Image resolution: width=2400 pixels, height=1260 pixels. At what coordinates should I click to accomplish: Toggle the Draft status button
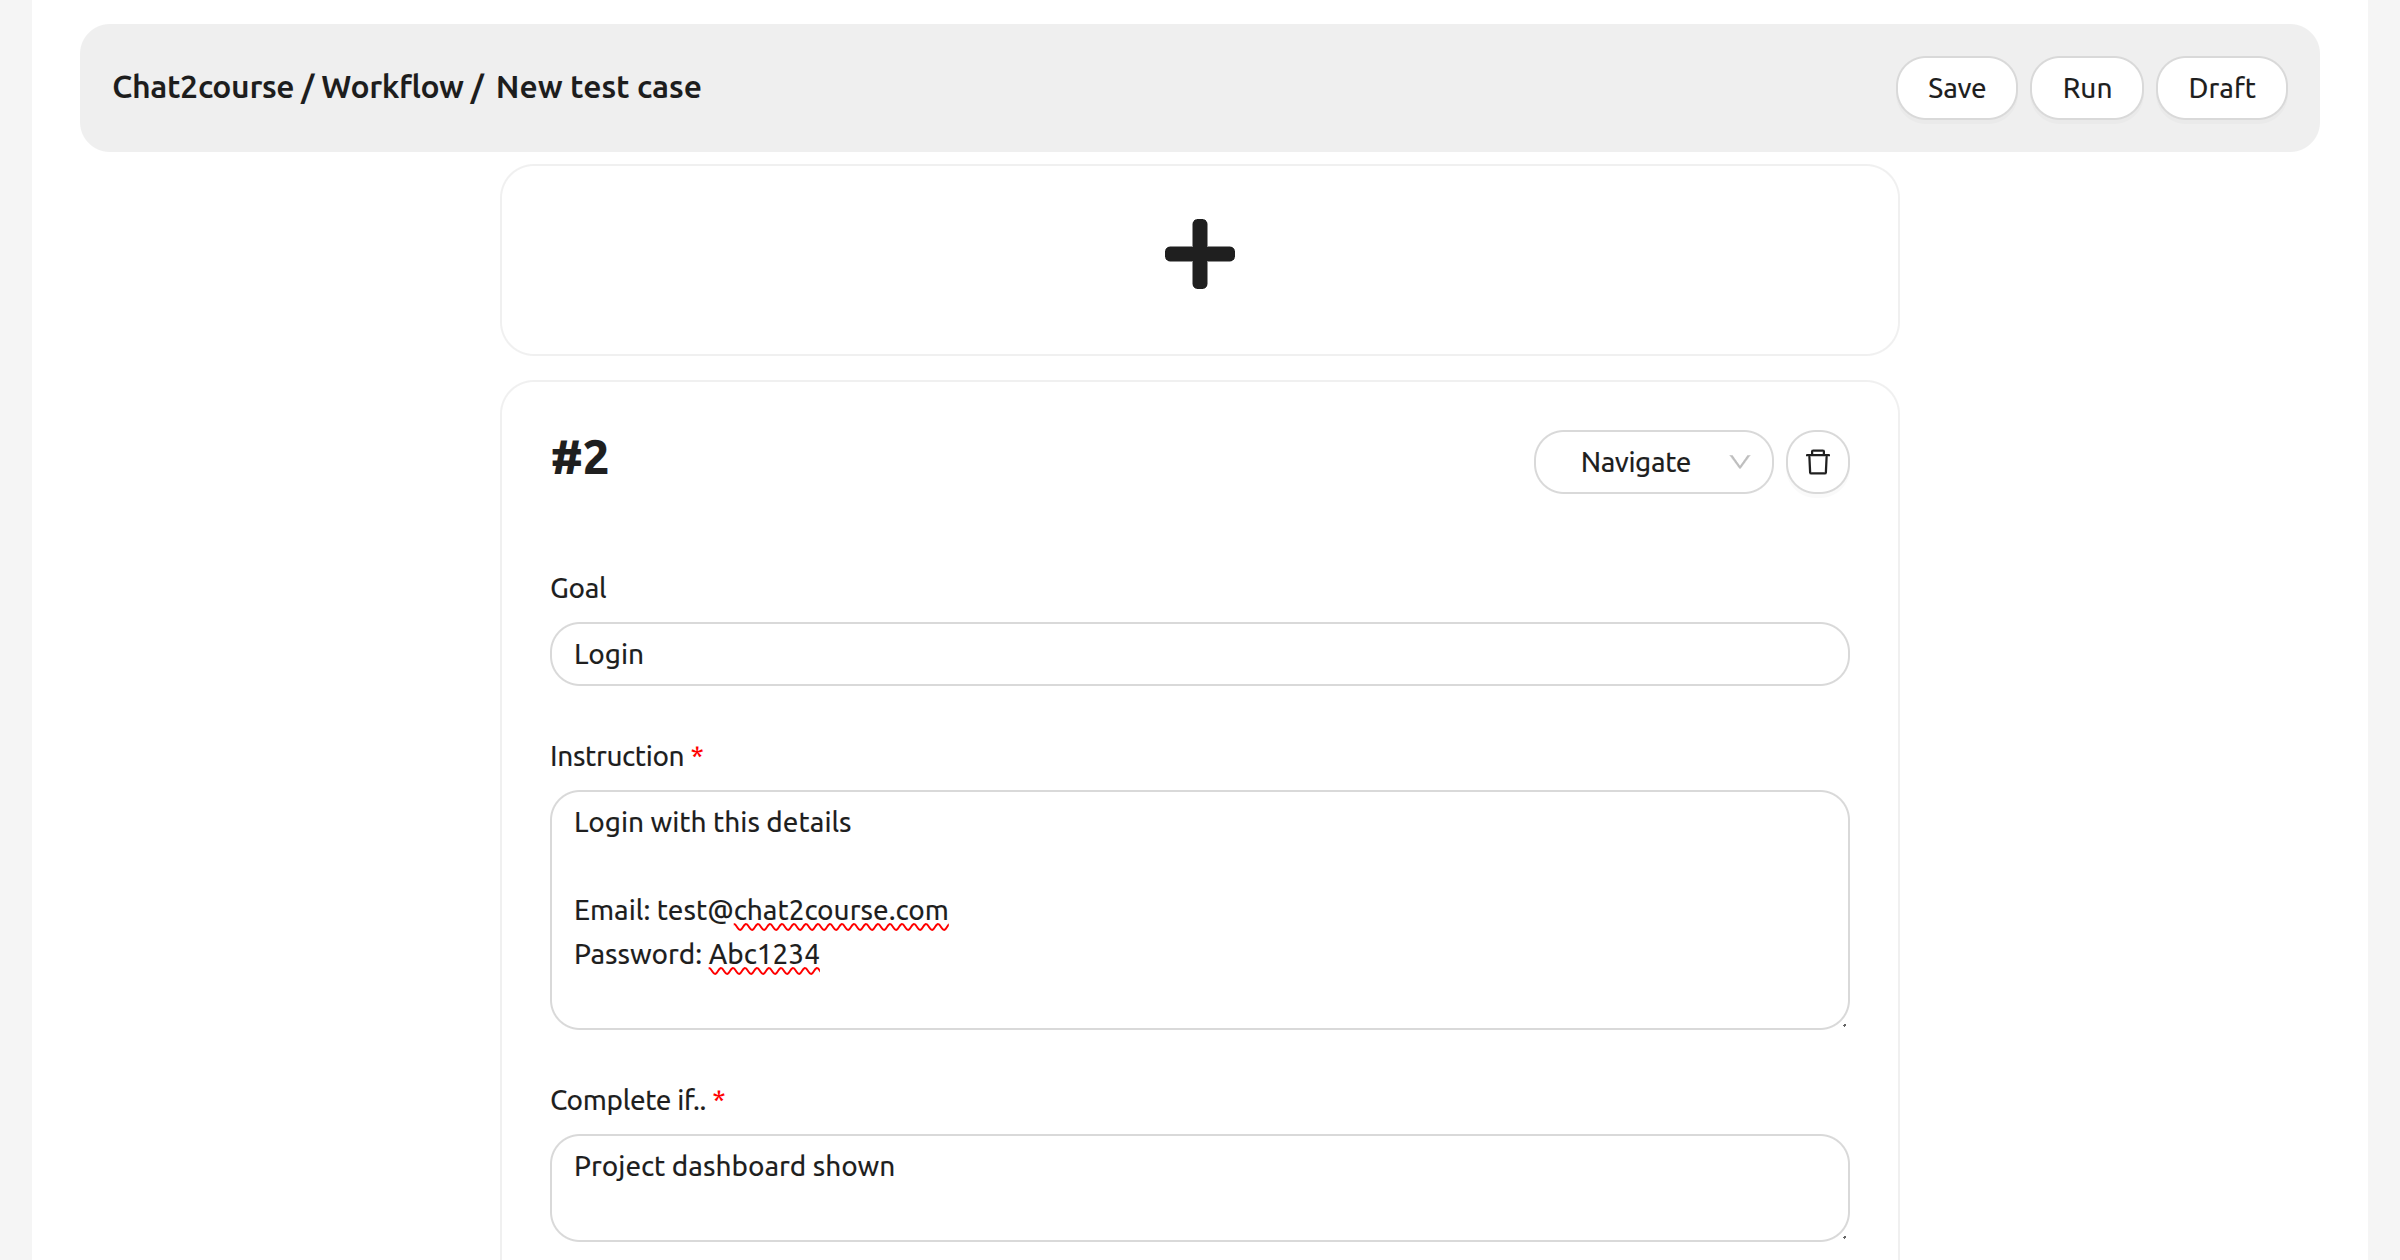[x=2221, y=88]
